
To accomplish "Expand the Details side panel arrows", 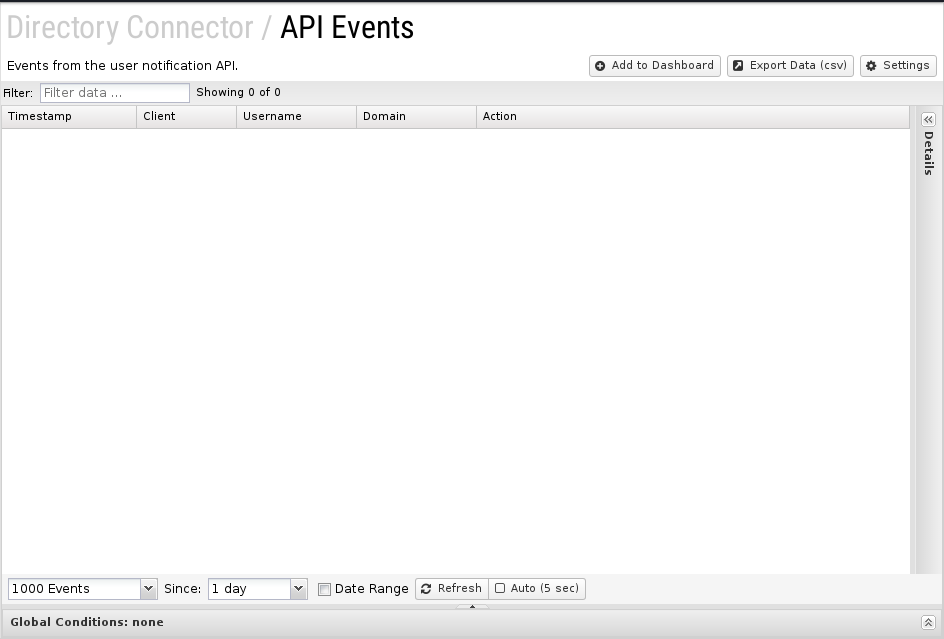I will pos(928,119).
